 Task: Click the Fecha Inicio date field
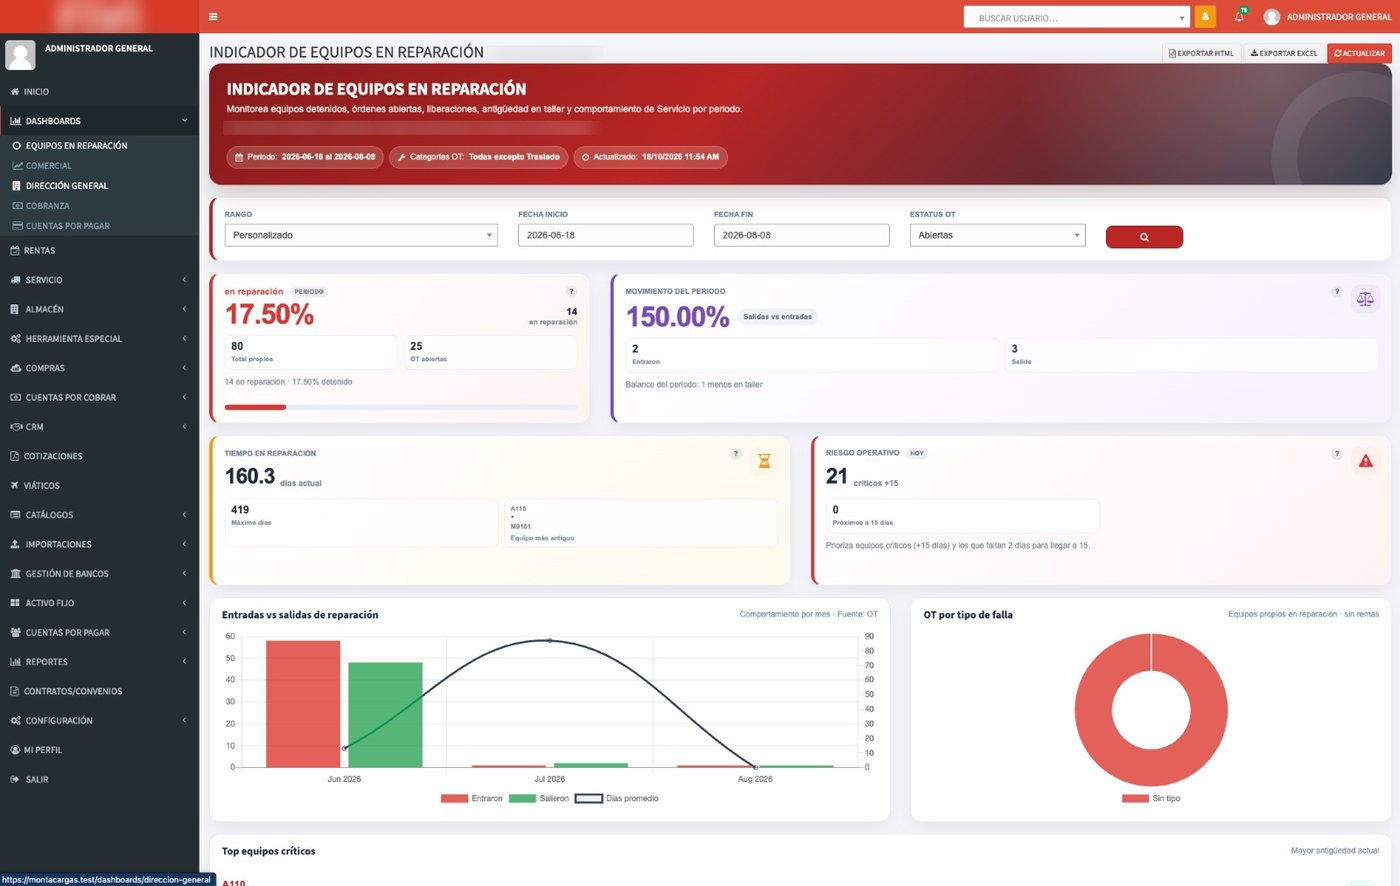pos(605,235)
